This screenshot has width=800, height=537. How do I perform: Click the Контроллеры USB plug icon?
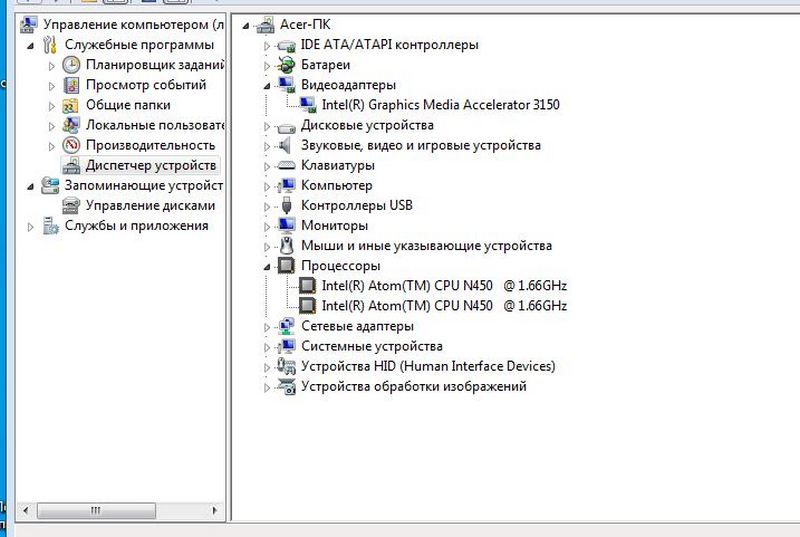tap(286, 205)
